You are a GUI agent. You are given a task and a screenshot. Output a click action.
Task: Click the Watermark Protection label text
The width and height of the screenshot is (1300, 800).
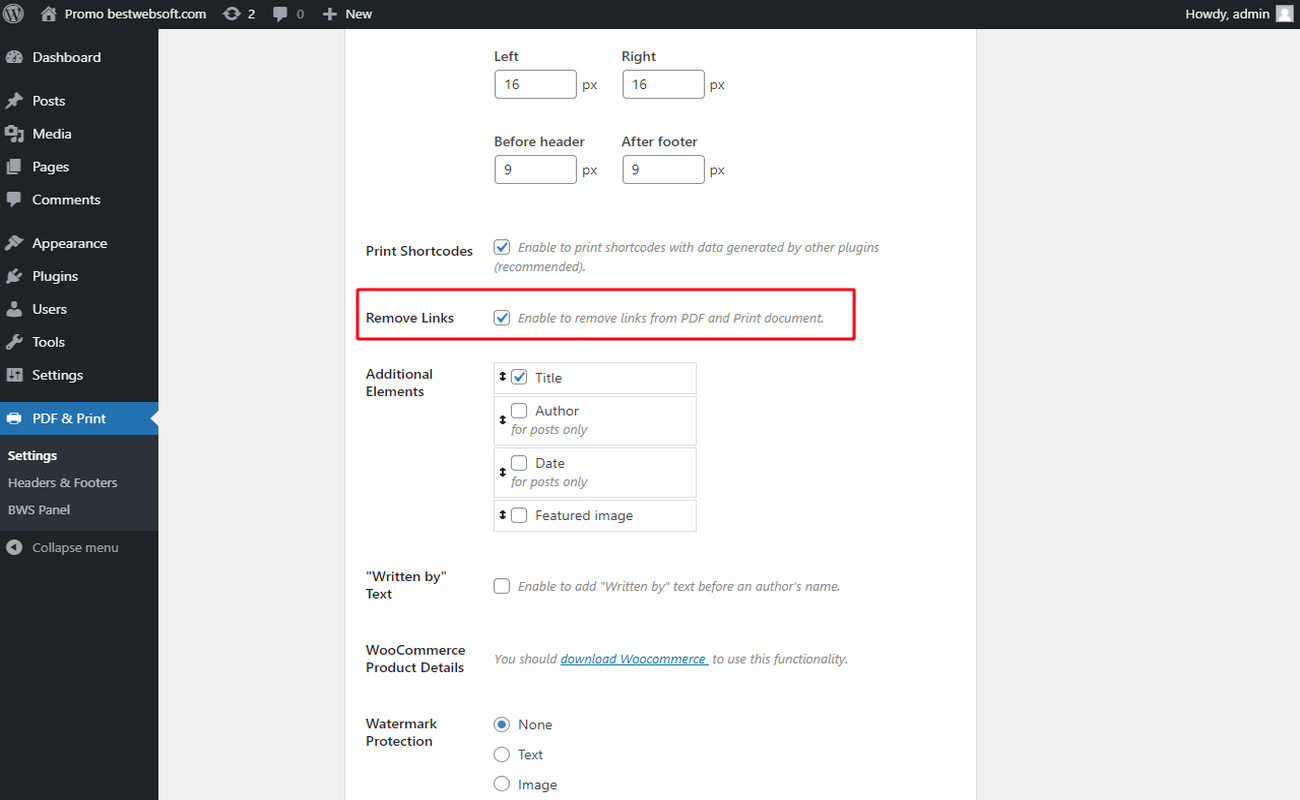coord(401,732)
